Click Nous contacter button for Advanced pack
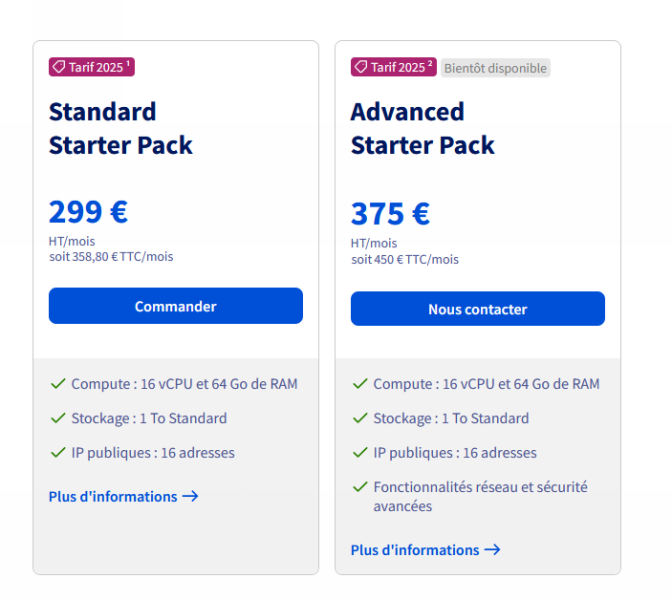The width and height of the screenshot is (672, 600). pyautogui.click(x=477, y=309)
